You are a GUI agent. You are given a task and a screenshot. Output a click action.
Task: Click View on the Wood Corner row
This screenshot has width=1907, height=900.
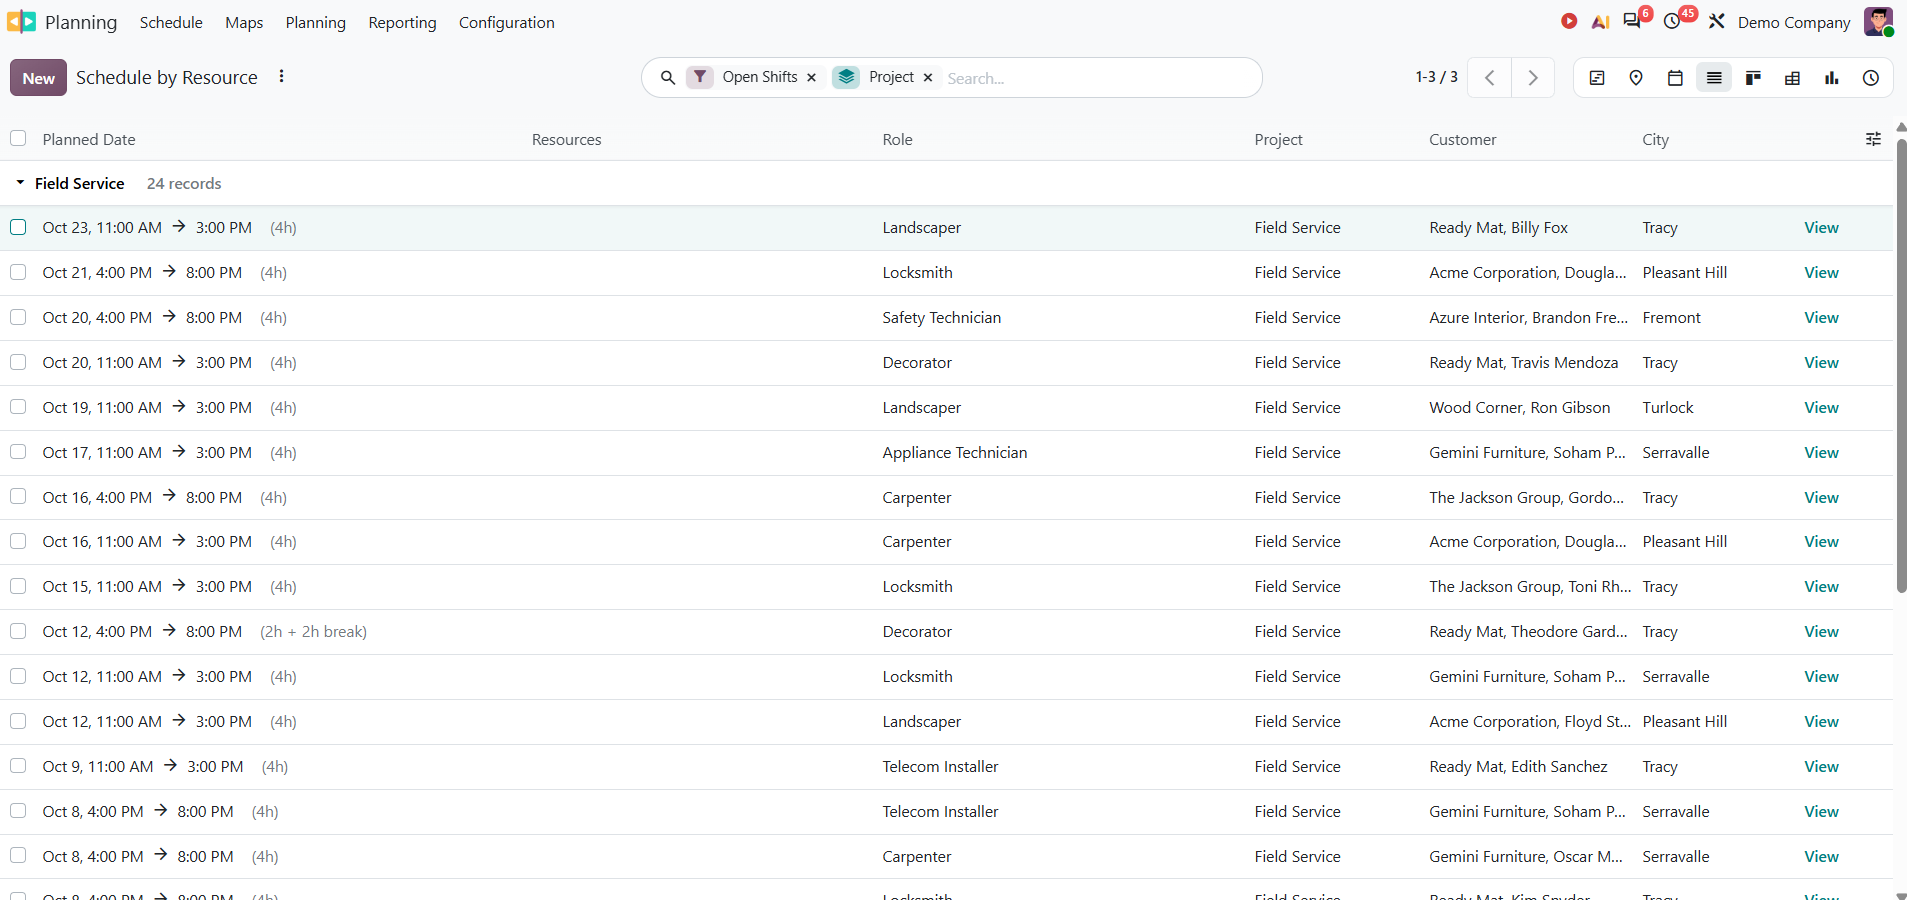[1821, 408]
